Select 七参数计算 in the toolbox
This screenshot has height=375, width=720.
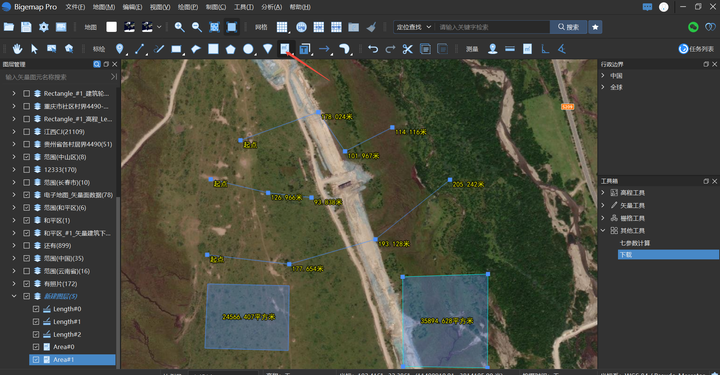pos(635,243)
